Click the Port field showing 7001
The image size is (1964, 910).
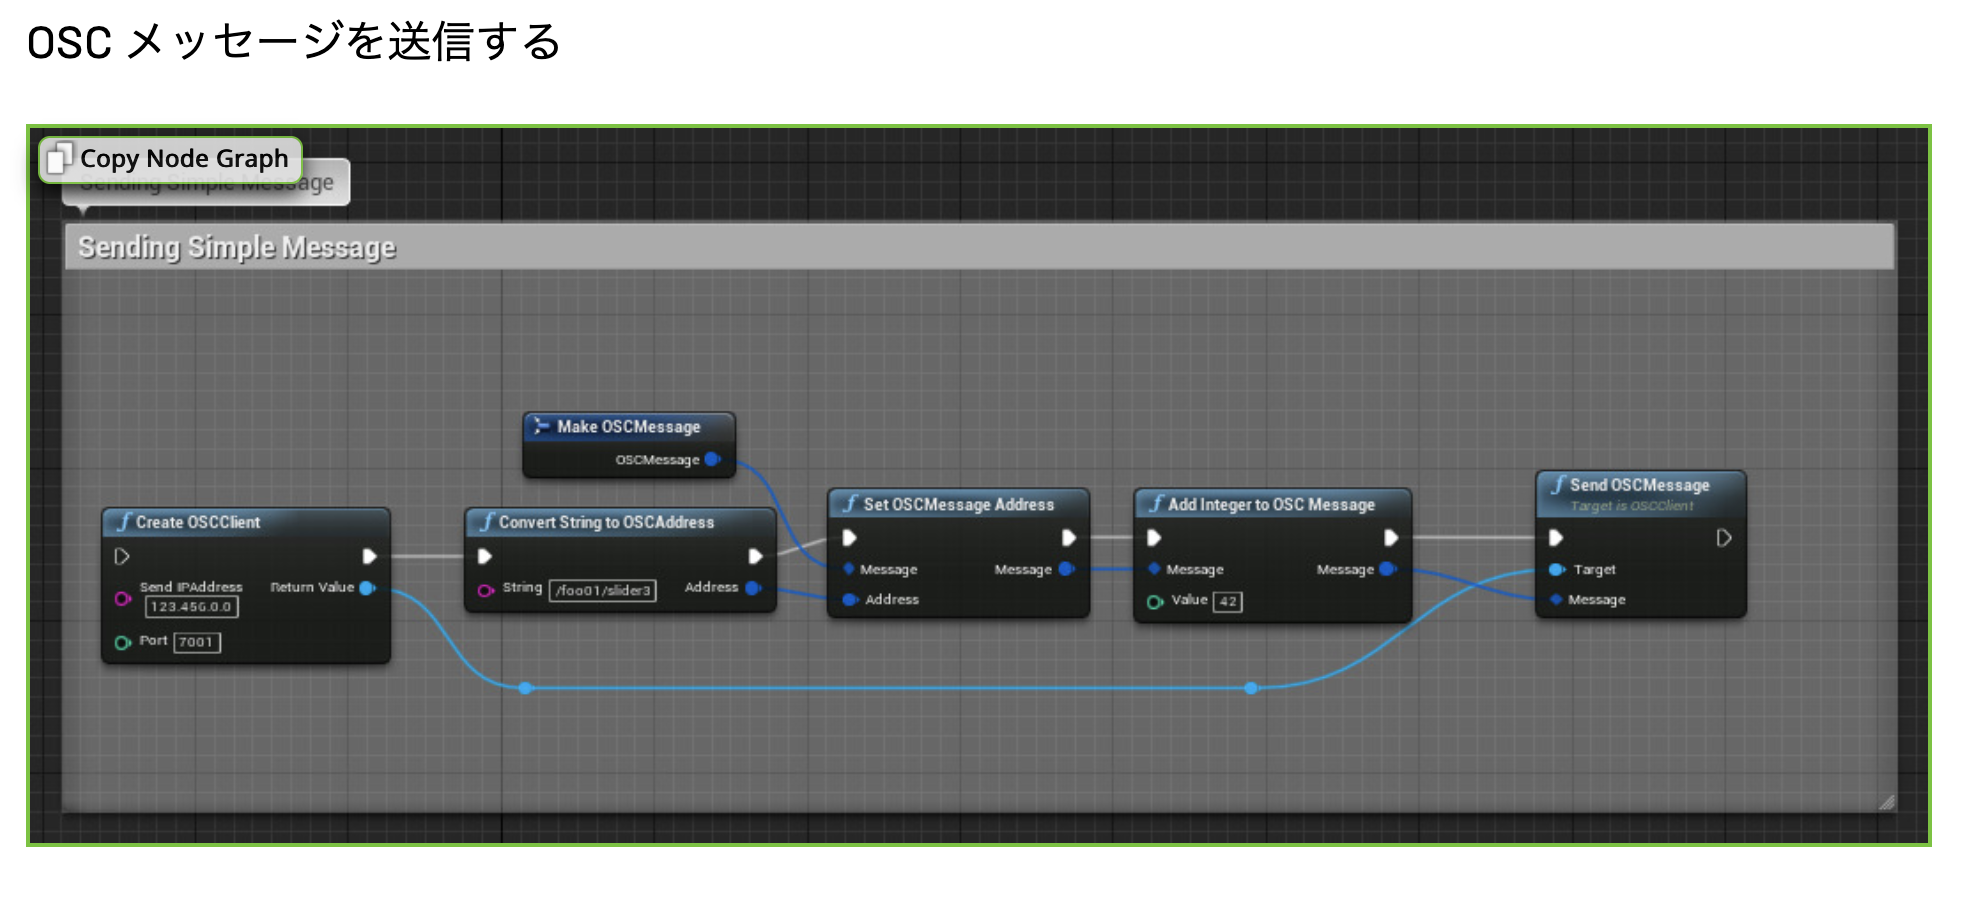200,642
